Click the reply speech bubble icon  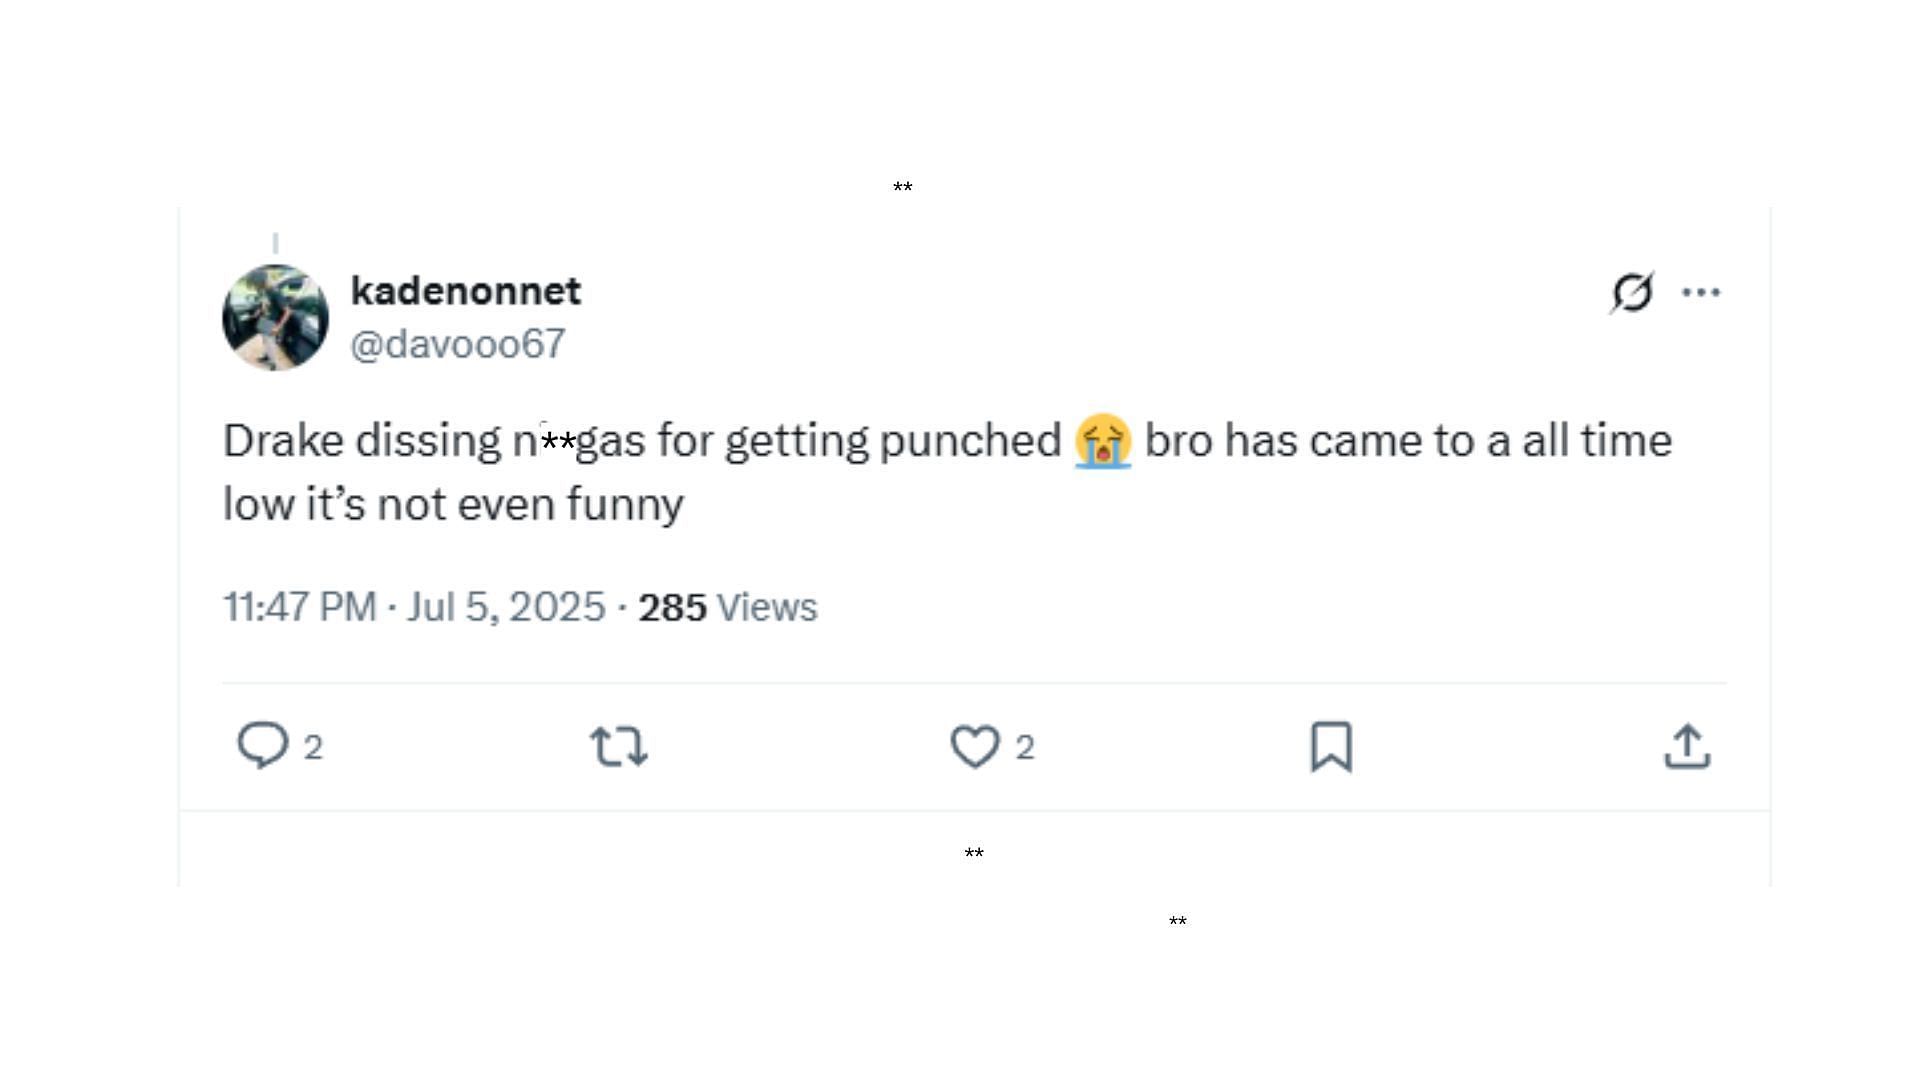pos(263,746)
